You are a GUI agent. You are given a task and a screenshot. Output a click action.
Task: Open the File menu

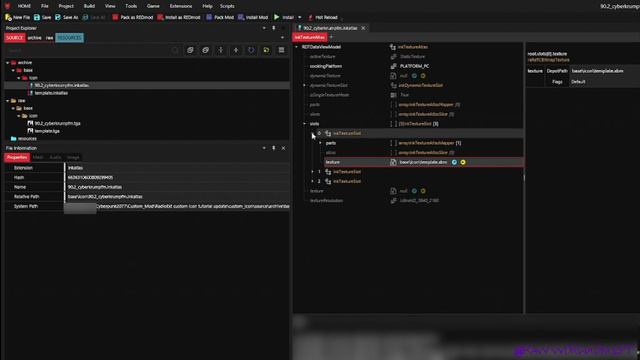44,6
